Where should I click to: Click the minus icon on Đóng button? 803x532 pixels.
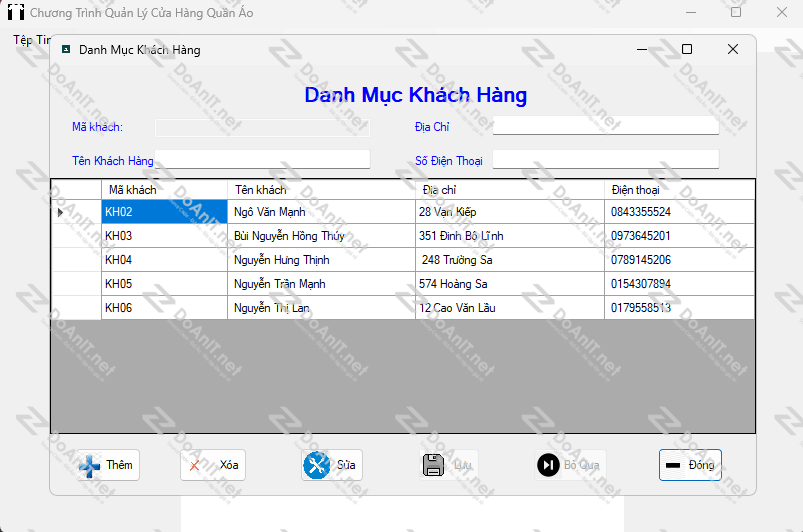coord(672,465)
